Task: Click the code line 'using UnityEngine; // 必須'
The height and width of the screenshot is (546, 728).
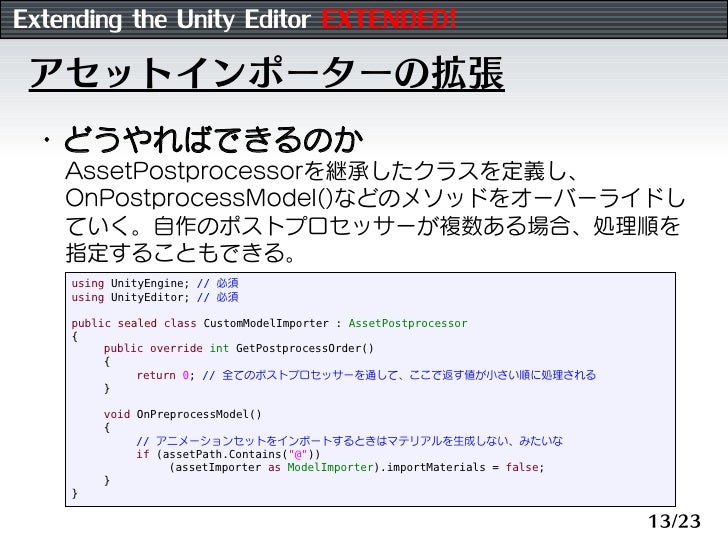Action: coord(155,283)
